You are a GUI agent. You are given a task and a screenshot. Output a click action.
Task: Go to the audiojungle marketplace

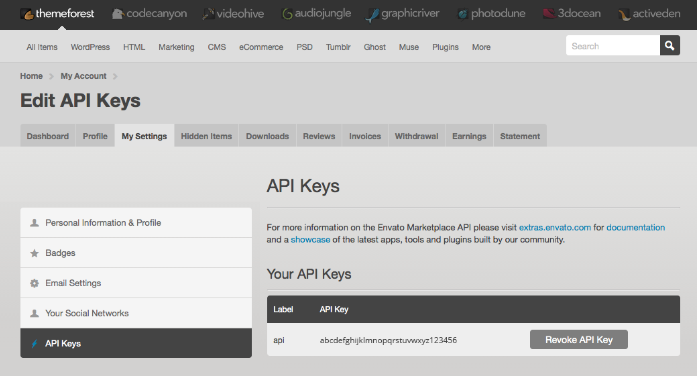click(x=316, y=14)
